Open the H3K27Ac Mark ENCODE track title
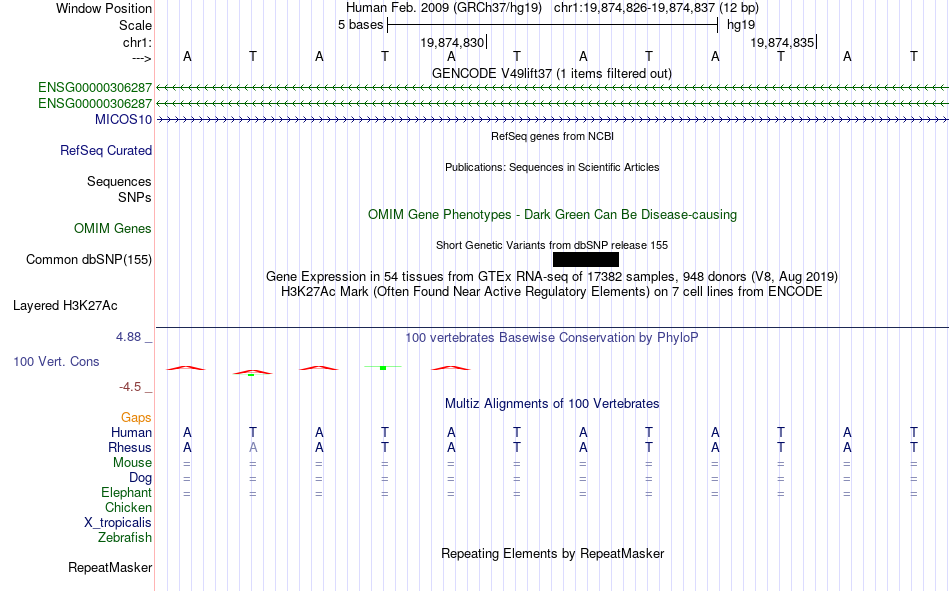The height and width of the screenshot is (591, 950). (x=552, y=292)
